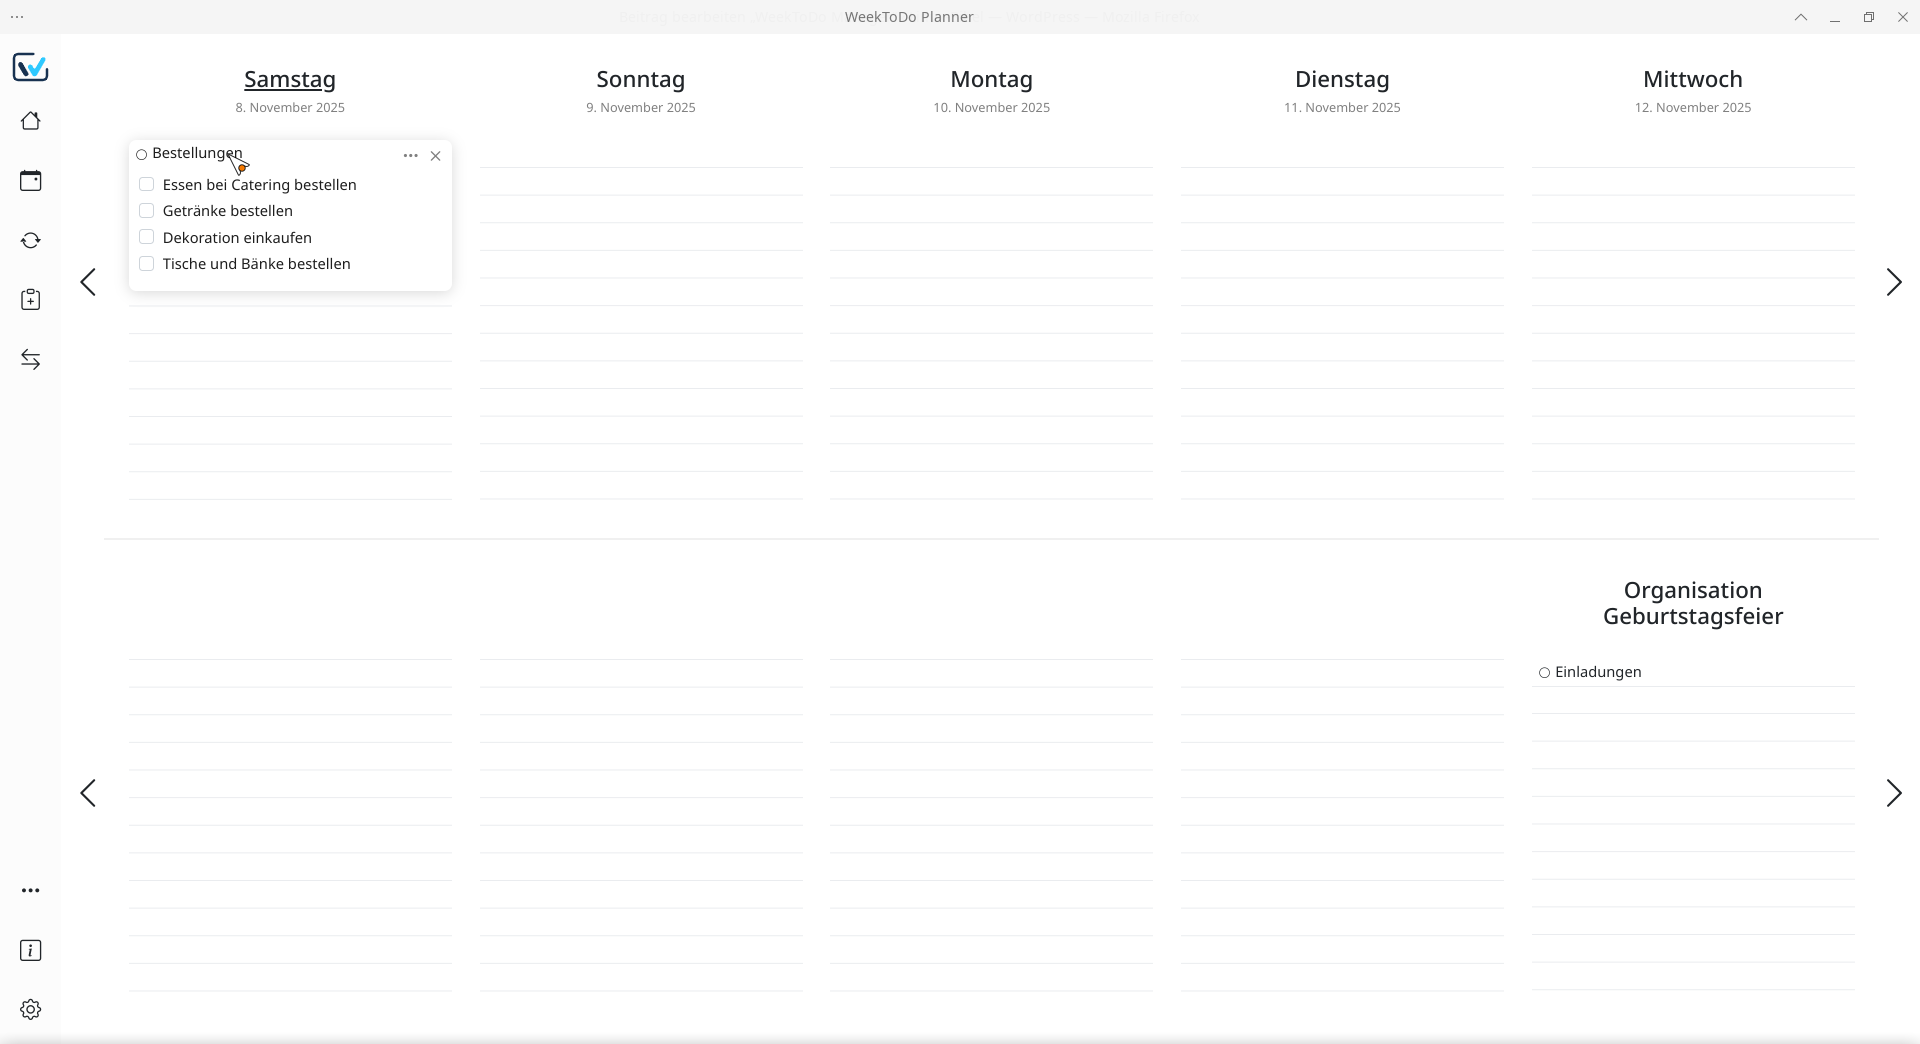This screenshot has width=1920, height=1044.
Task: Open recurring tasks sync icon
Action: pyautogui.click(x=31, y=240)
